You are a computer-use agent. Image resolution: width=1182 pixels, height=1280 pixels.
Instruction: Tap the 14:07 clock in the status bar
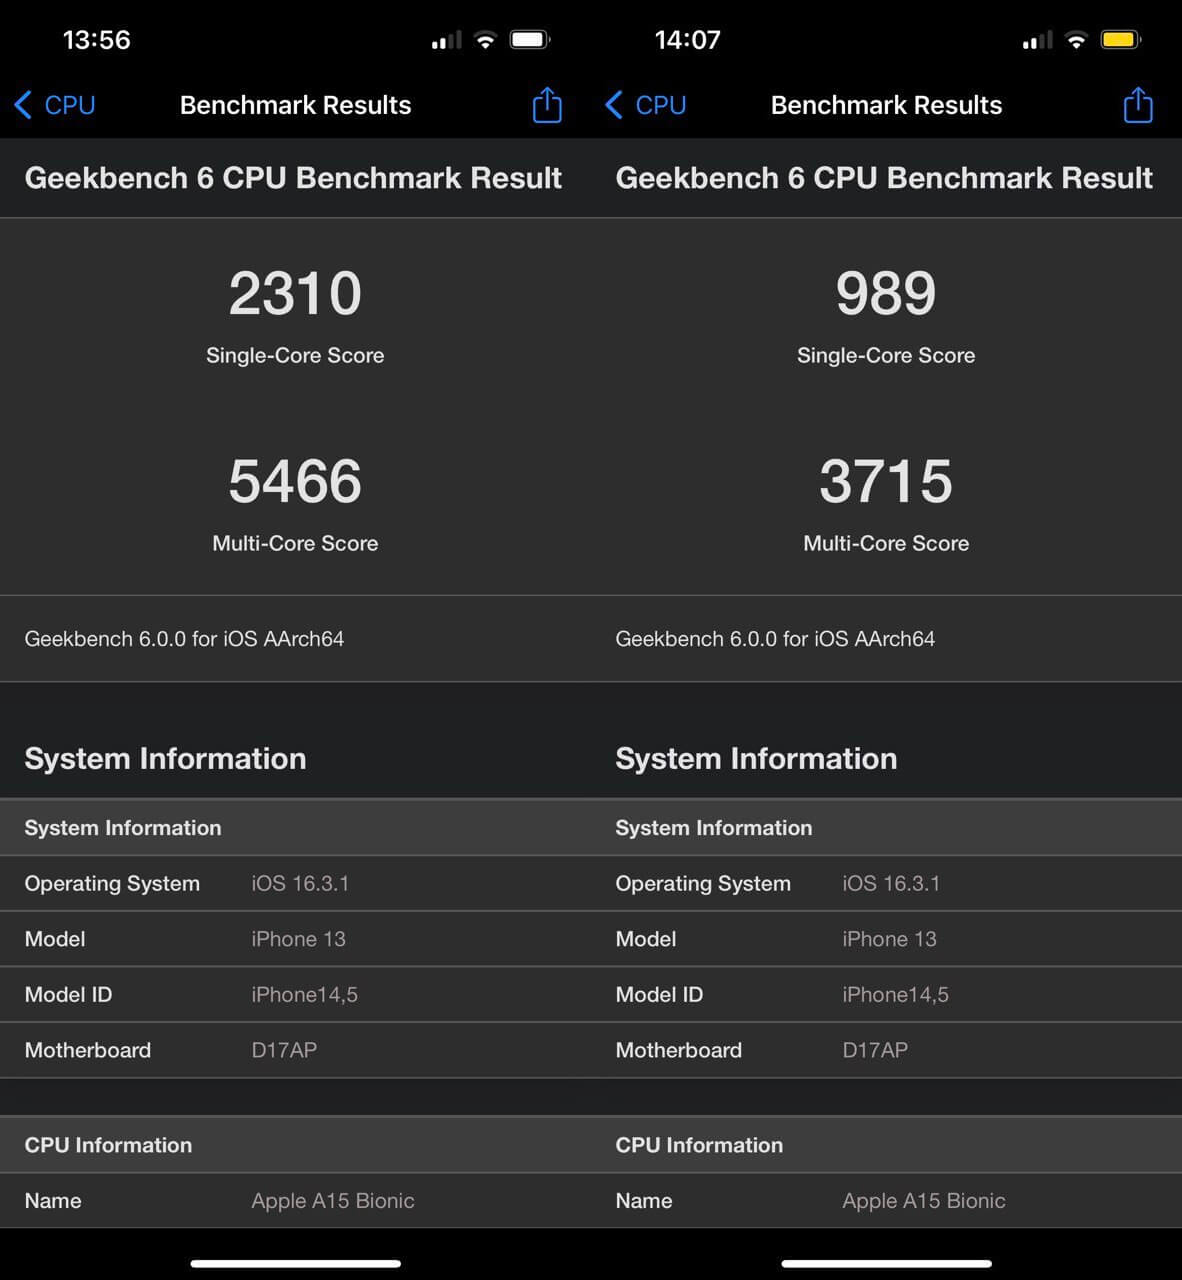[x=687, y=40]
